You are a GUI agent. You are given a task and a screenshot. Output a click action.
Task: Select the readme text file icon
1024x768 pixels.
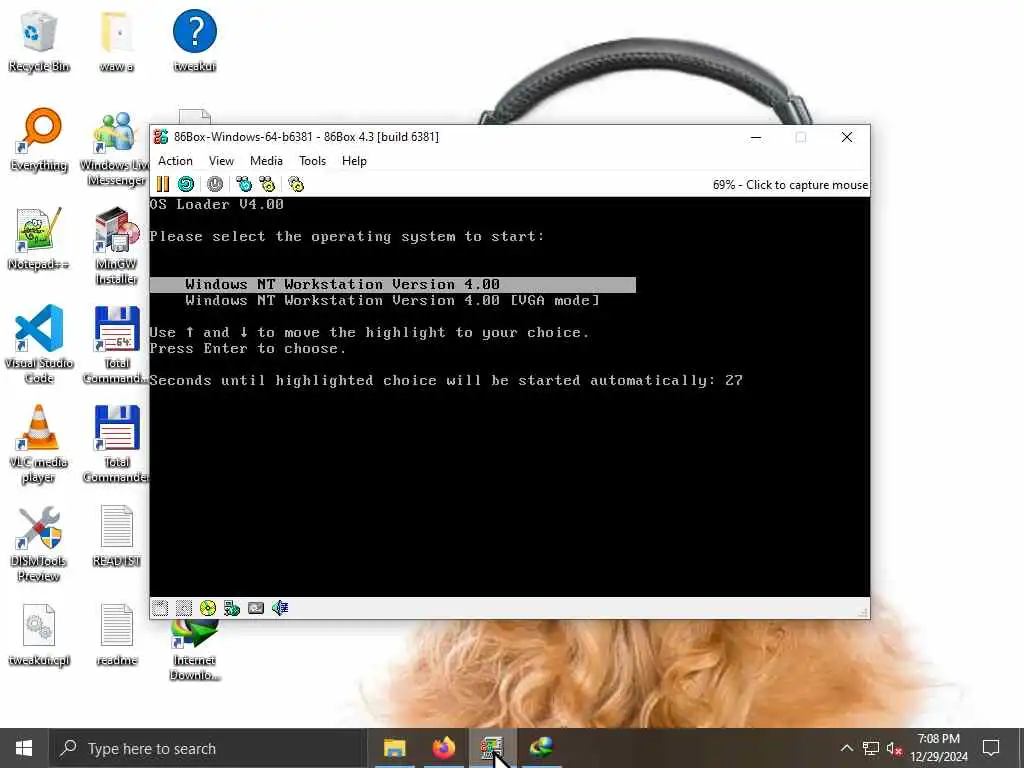pyautogui.click(x=116, y=635)
